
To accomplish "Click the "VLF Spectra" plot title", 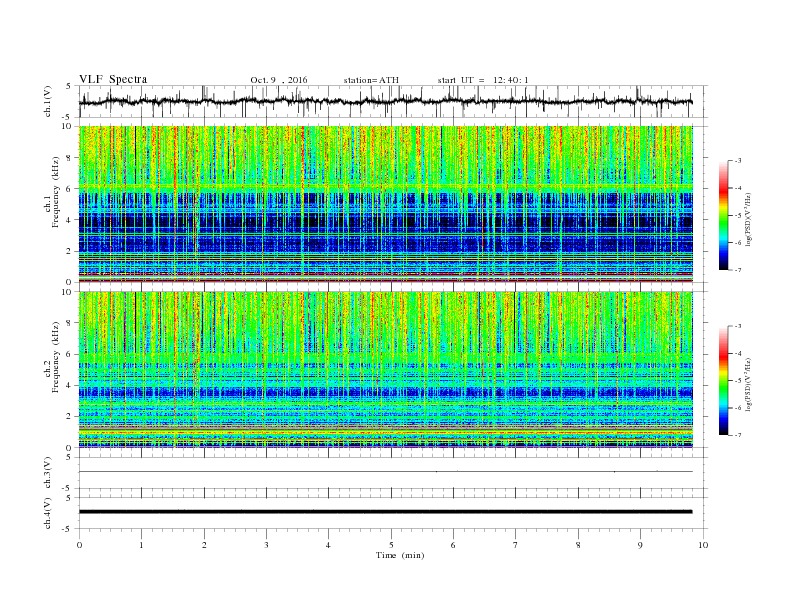I will 113,79.
